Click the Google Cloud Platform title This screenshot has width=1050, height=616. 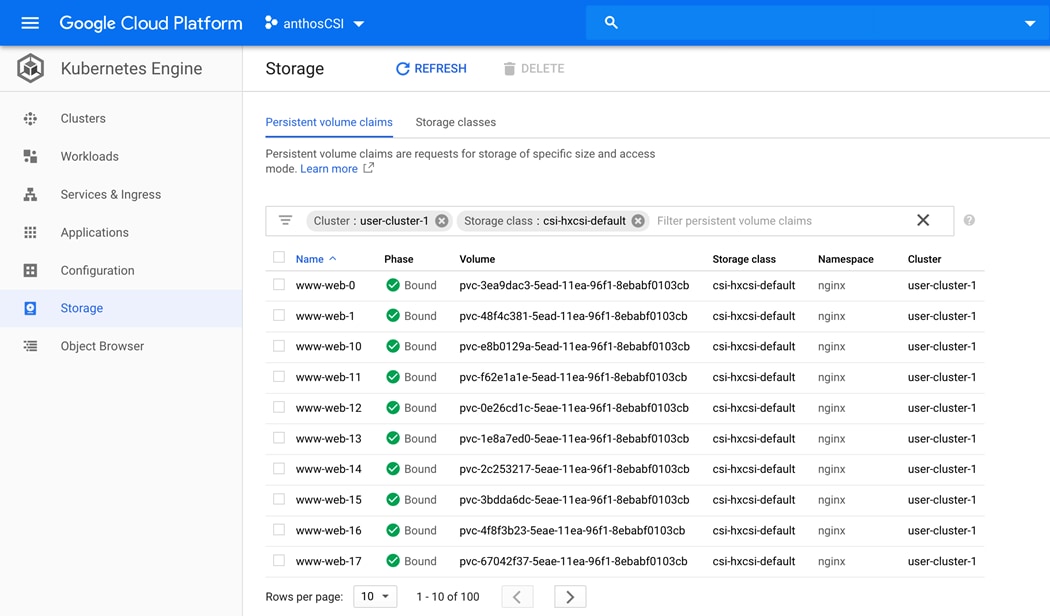point(151,23)
